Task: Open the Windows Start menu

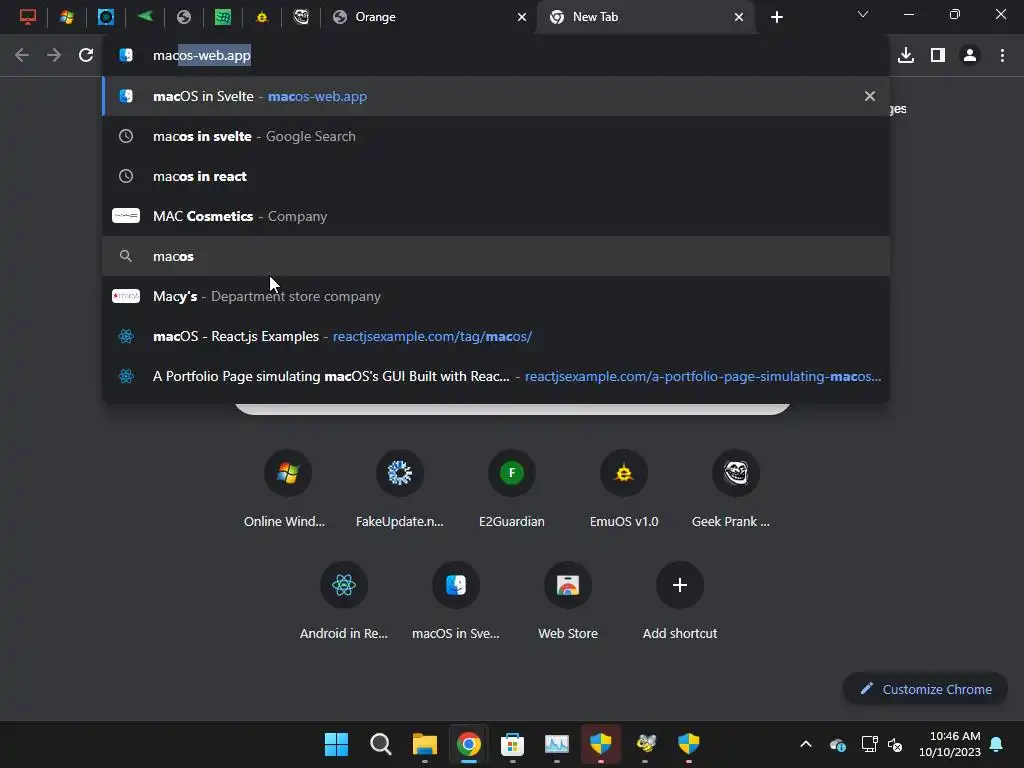Action: pyautogui.click(x=337, y=744)
